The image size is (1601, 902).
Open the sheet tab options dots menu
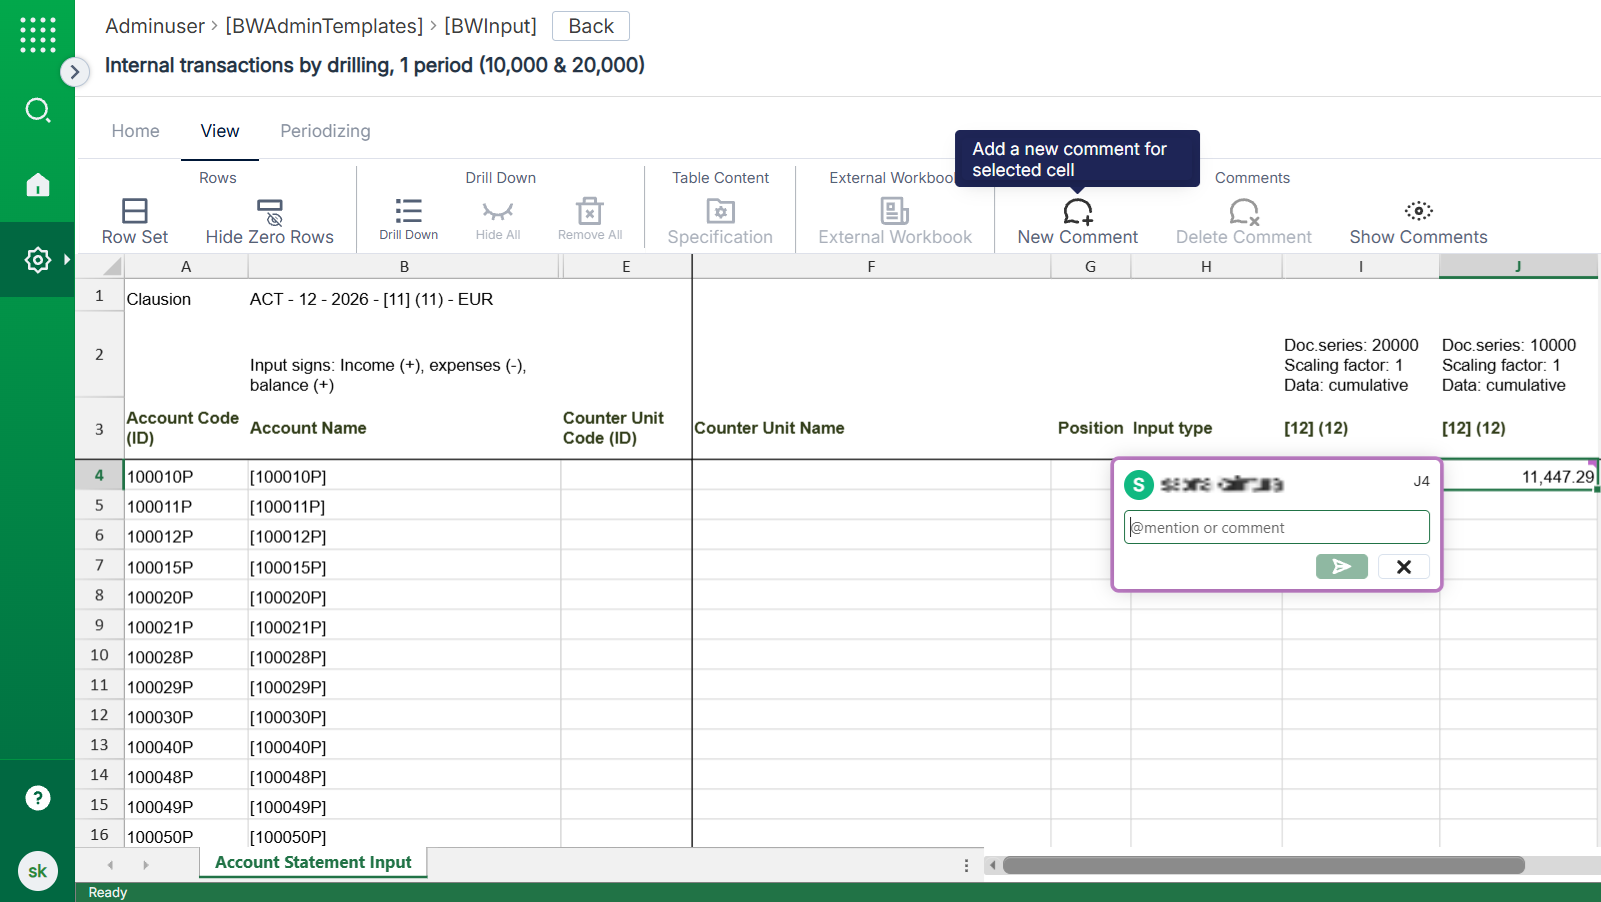(966, 865)
